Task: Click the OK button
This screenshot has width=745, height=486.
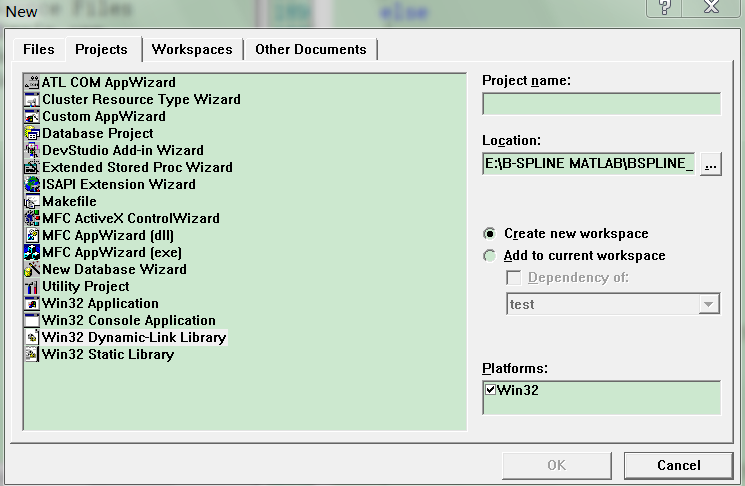Action: (x=556, y=466)
